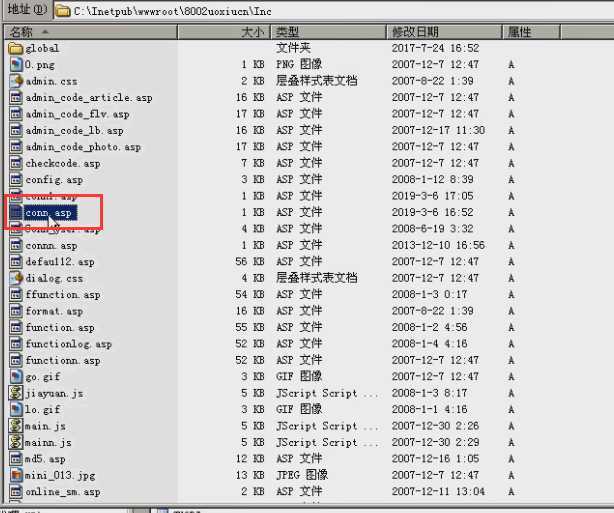The width and height of the screenshot is (614, 513).
Task: Select the md5.asp file icon
Action: [x=16, y=459]
